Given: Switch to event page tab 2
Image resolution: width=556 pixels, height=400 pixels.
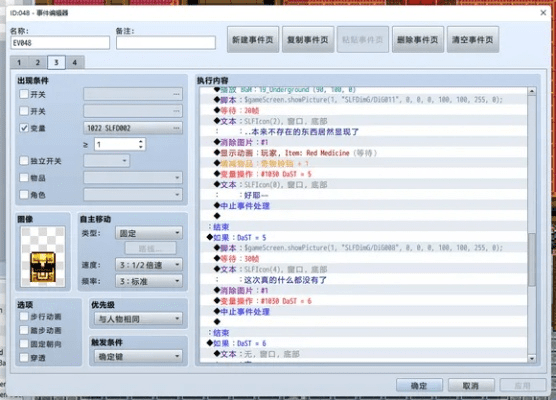Looking at the screenshot, I should pyautogui.click(x=38, y=63).
